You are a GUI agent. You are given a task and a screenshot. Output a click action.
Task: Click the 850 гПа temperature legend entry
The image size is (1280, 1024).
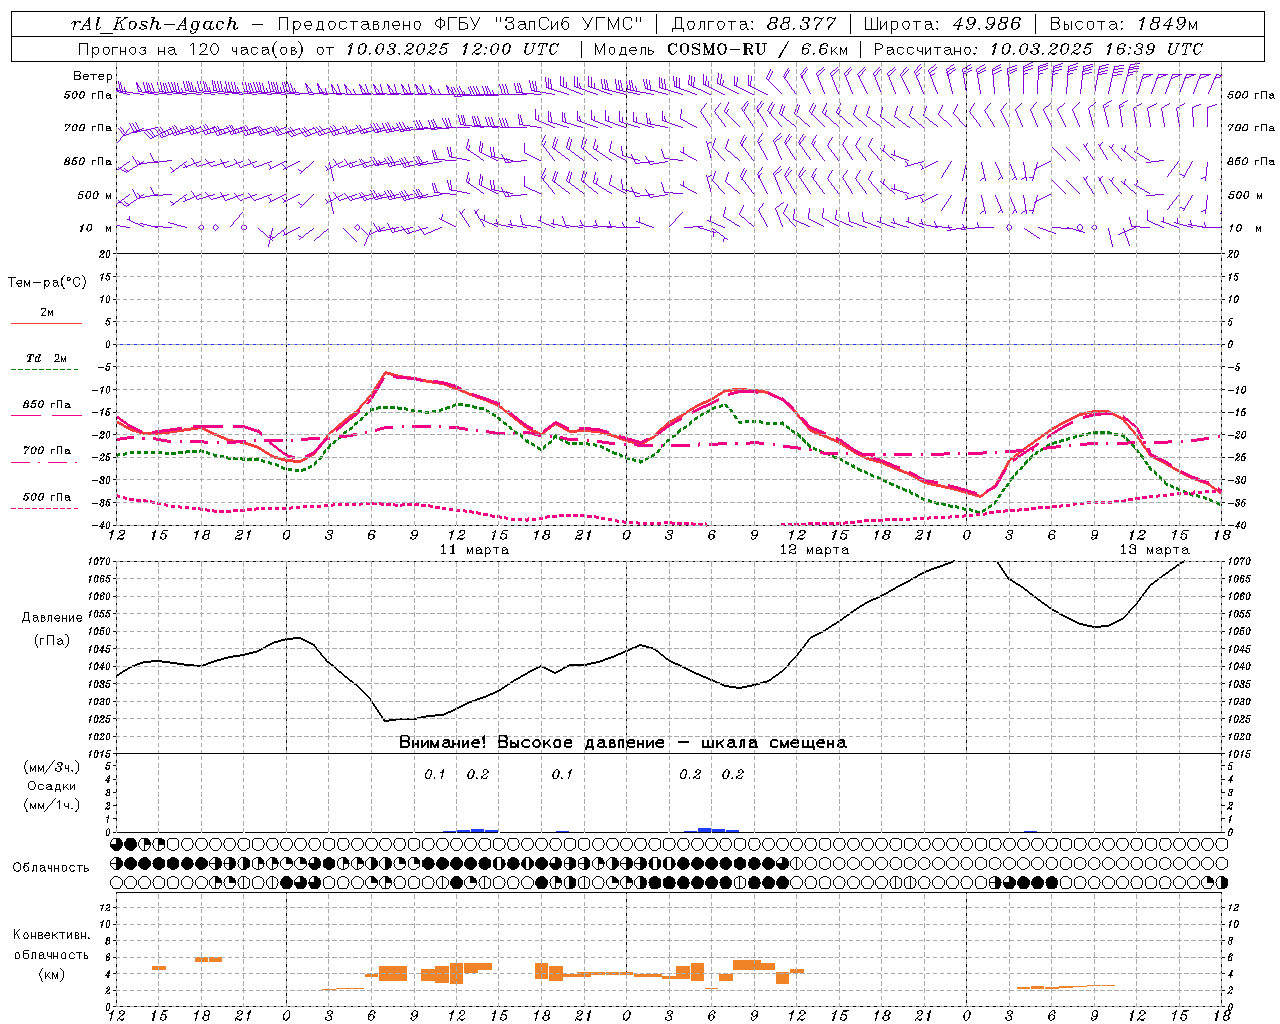tap(47, 405)
